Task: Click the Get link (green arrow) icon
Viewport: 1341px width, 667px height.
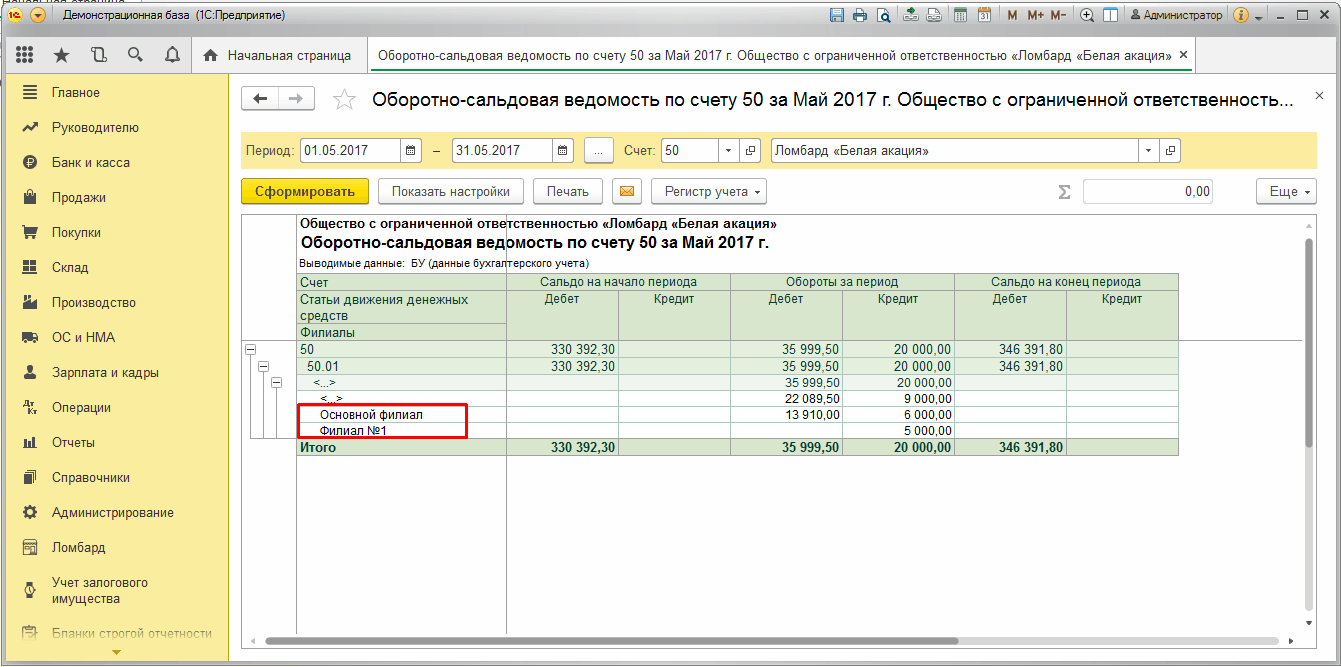Action: pyautogui.click(x=911, y=15)
